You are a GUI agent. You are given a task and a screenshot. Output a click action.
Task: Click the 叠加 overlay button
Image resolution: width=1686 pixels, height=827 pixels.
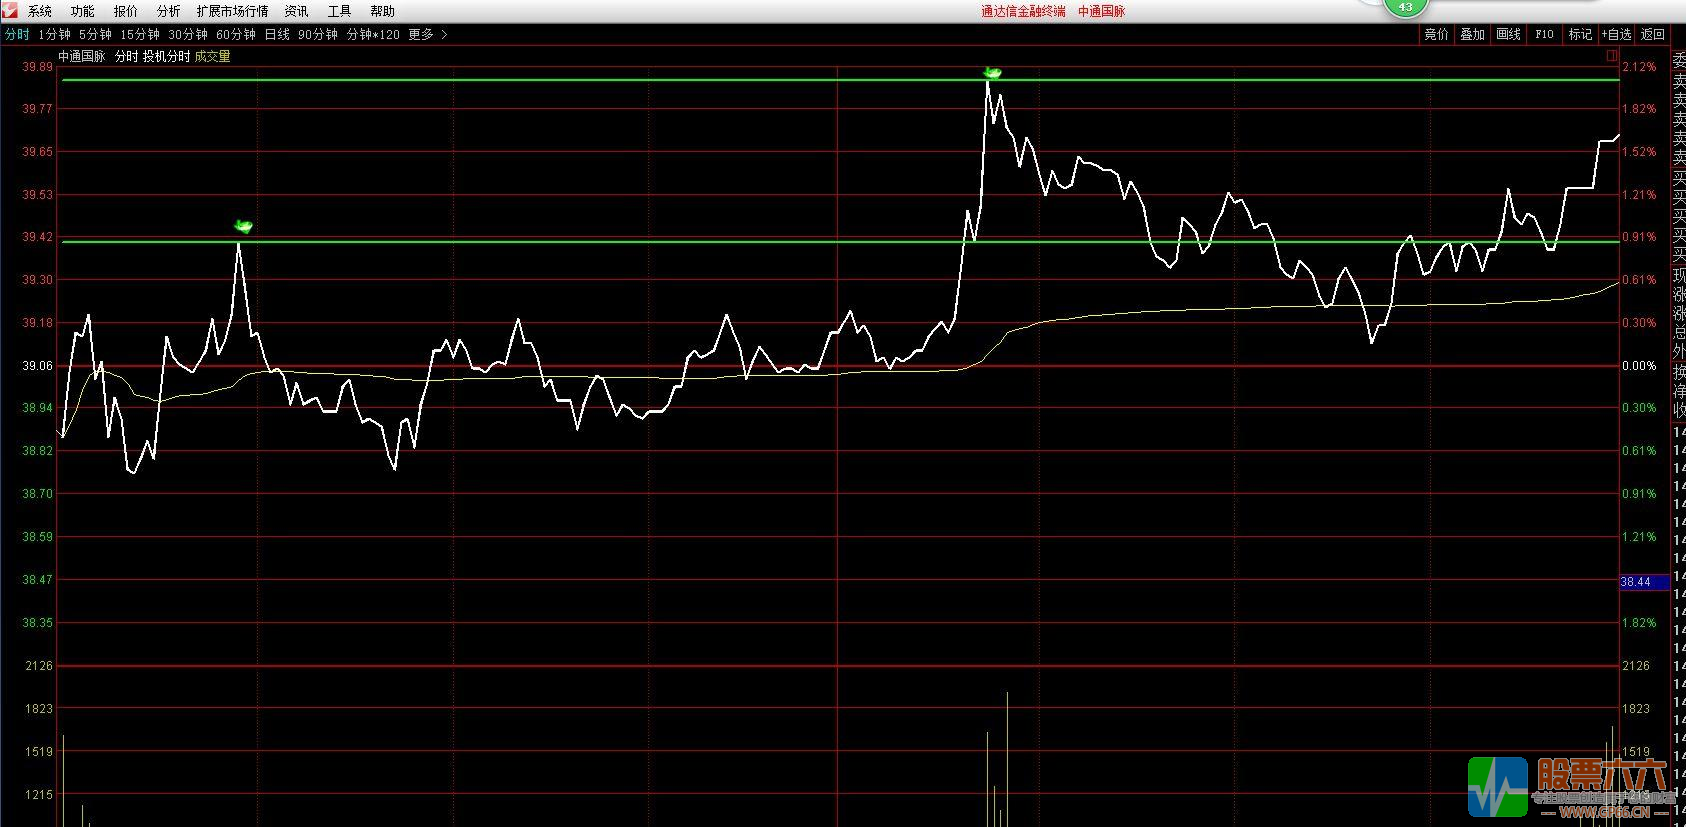1472,34
